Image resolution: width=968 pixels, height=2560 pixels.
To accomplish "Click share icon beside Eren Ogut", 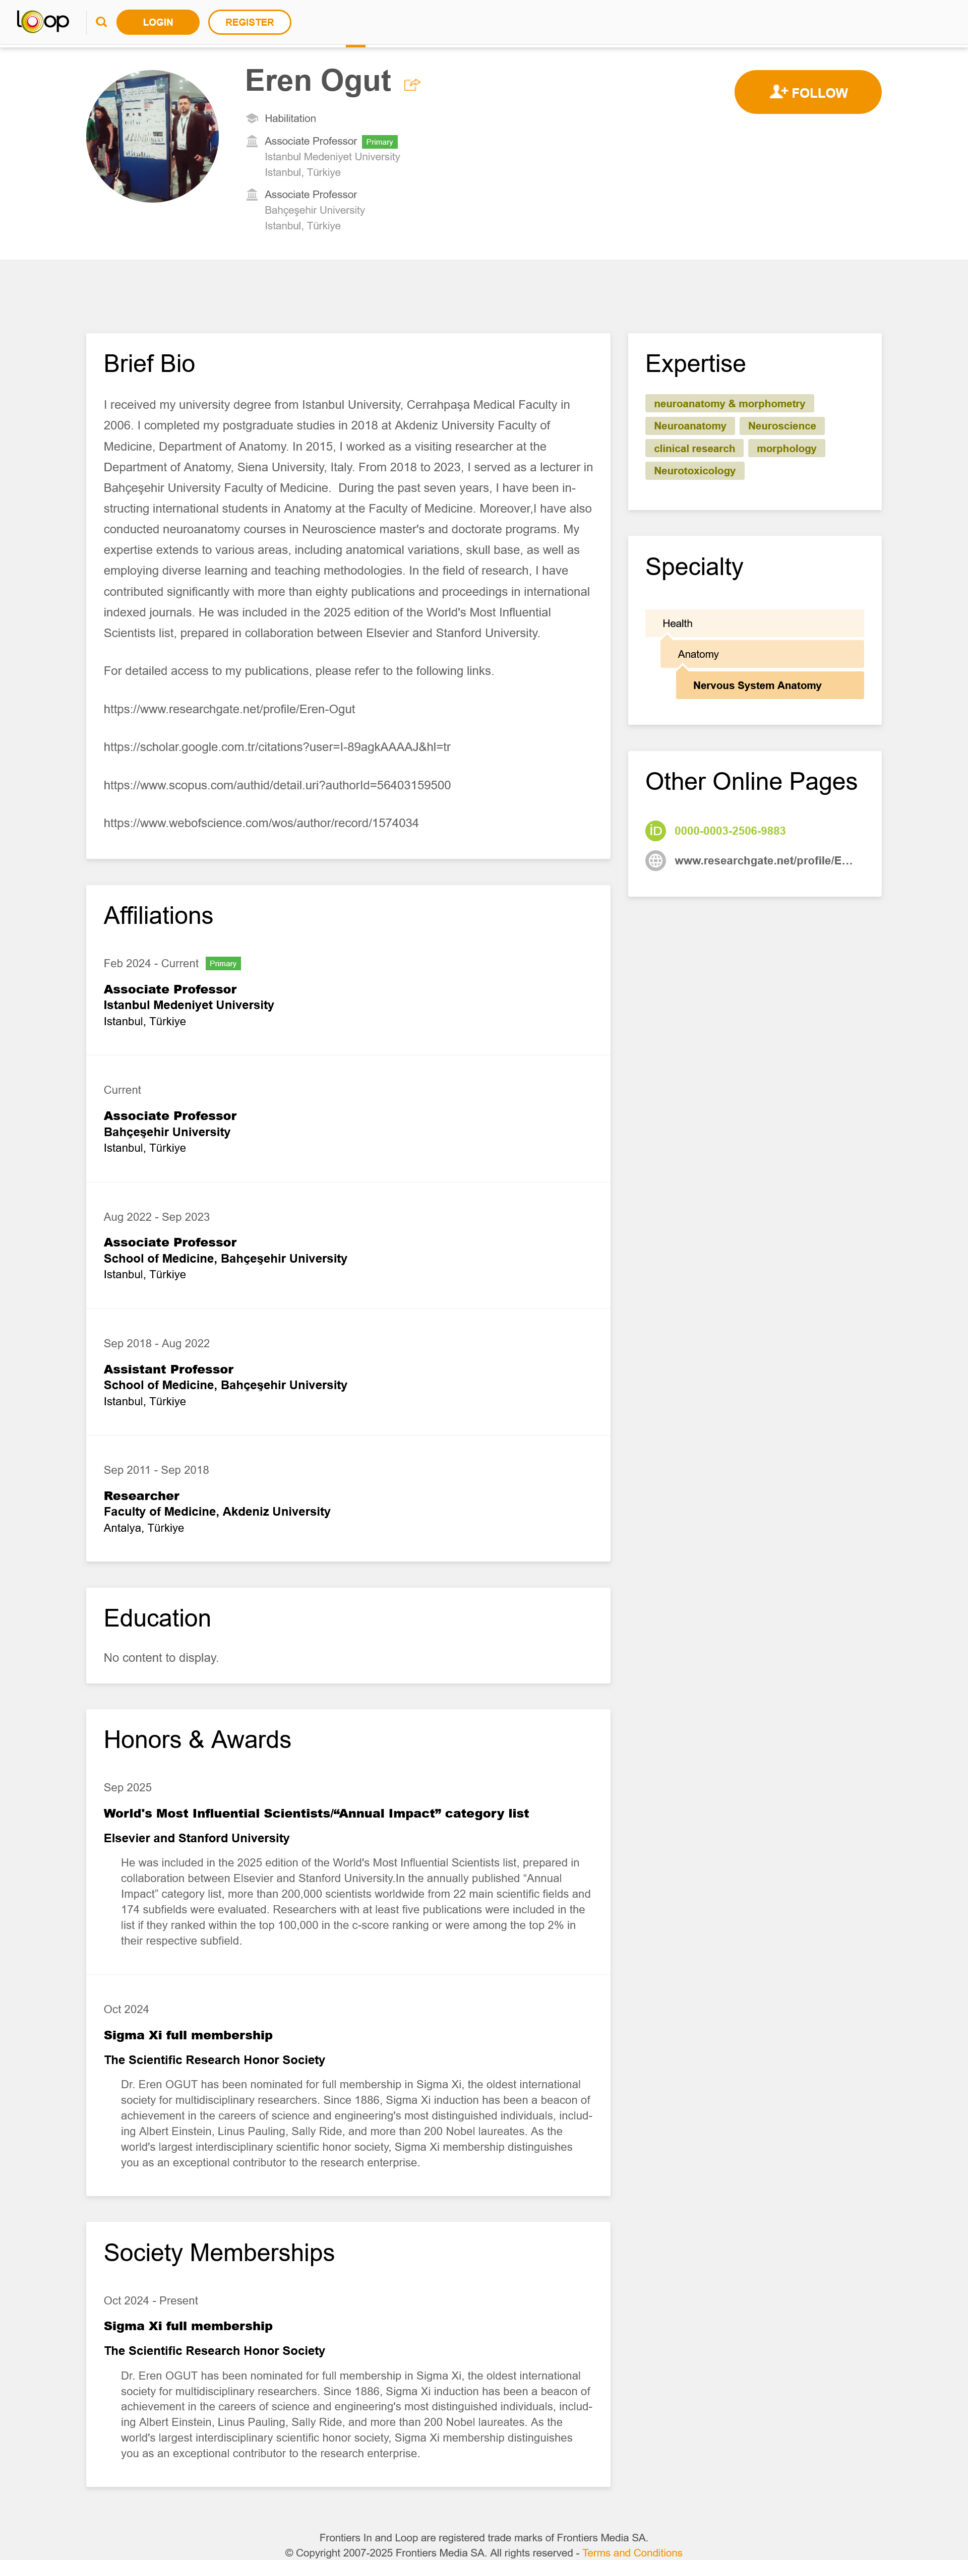I will 412,85.
